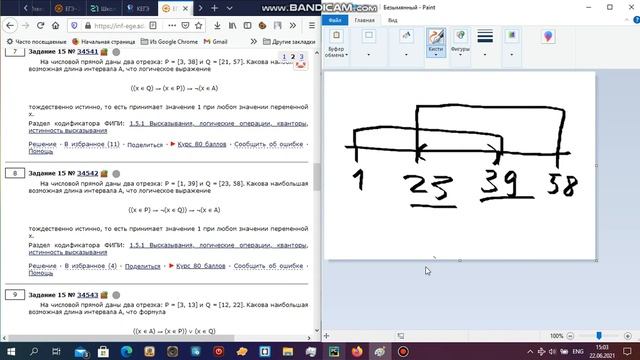This screenshot has width=640, height=360.
Task: Open Начальная страница bookmark
Action: 104,42
